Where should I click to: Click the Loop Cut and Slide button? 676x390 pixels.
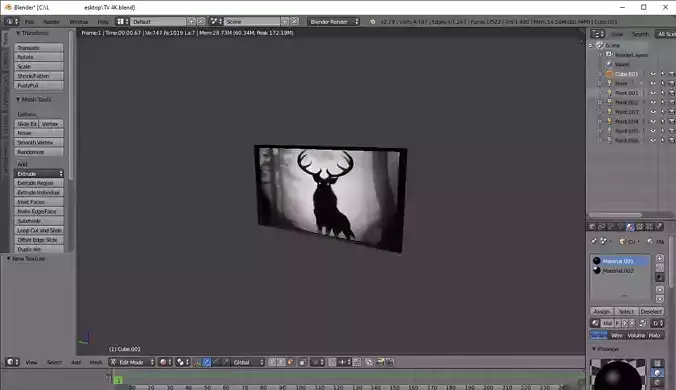(39, 230)
